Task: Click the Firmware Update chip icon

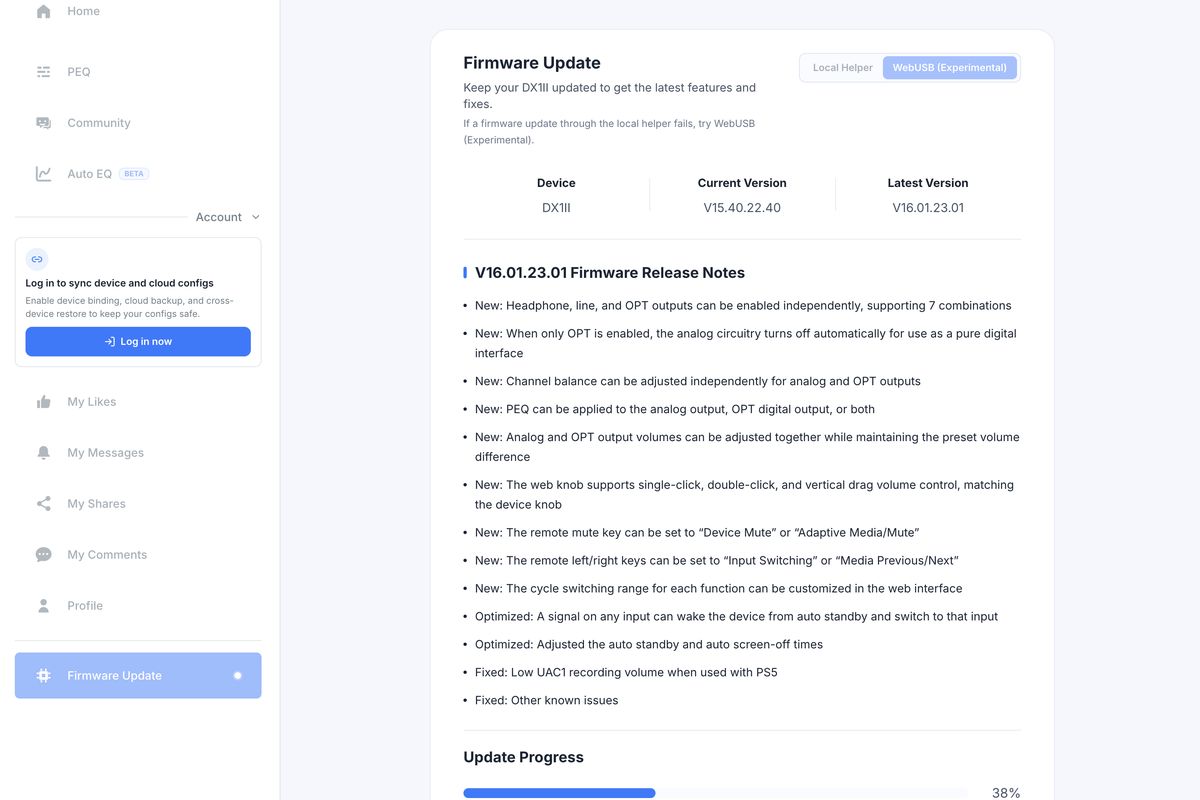Action: coord(43,676)
